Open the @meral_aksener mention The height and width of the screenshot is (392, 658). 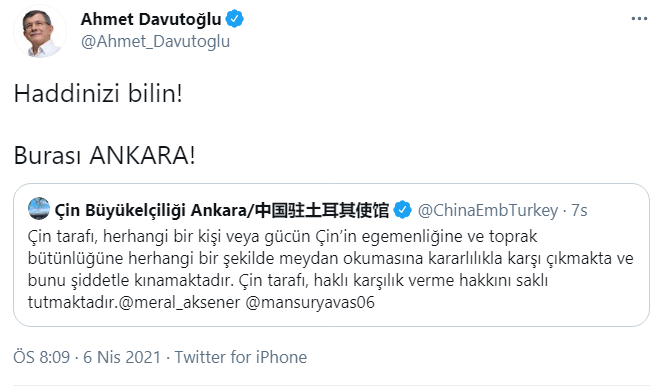point(180,302)
